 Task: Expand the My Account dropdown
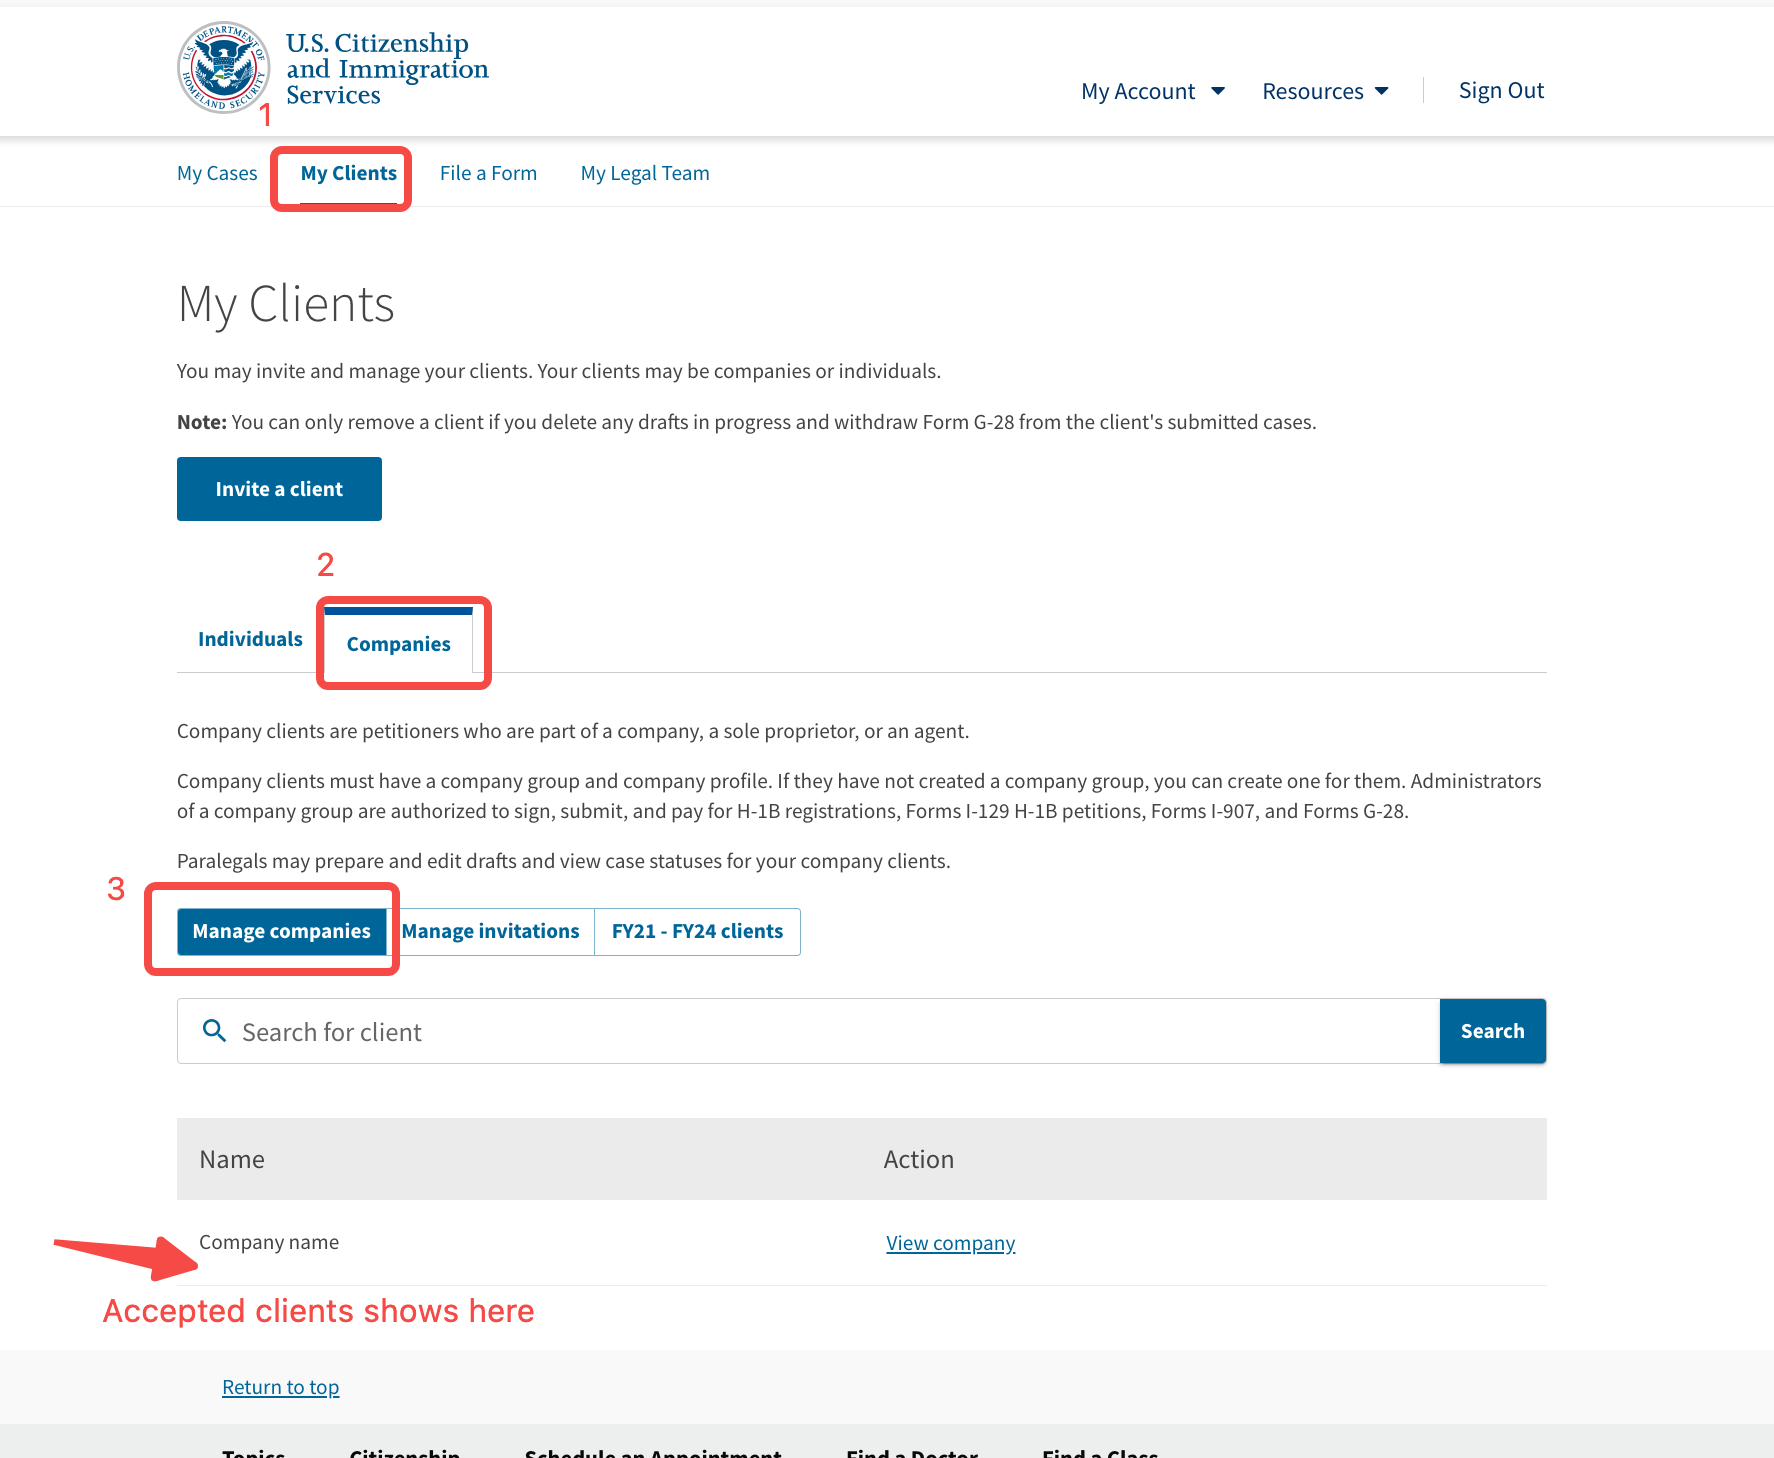(1152, 91)
